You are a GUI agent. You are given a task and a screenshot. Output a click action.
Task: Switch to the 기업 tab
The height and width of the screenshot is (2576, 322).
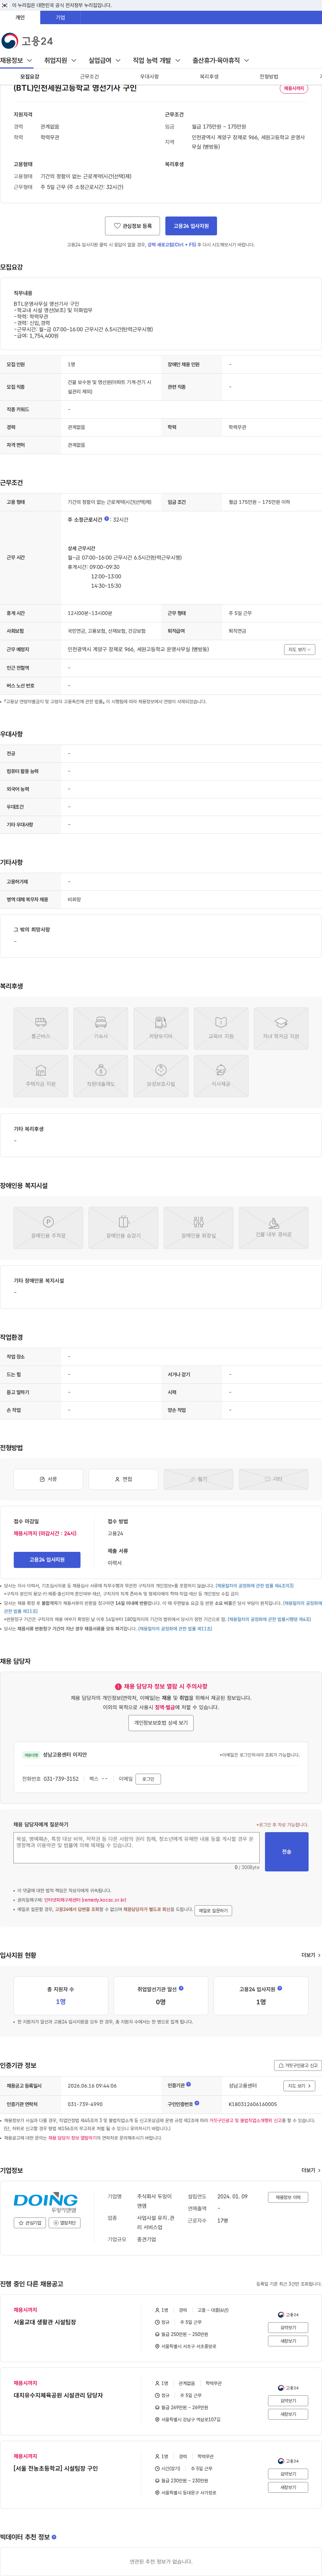click(60, 17)
